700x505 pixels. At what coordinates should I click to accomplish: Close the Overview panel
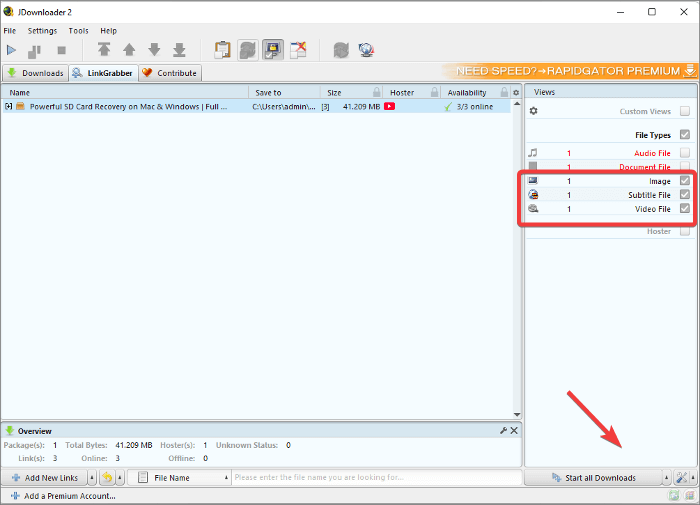[x=514, y=431]
